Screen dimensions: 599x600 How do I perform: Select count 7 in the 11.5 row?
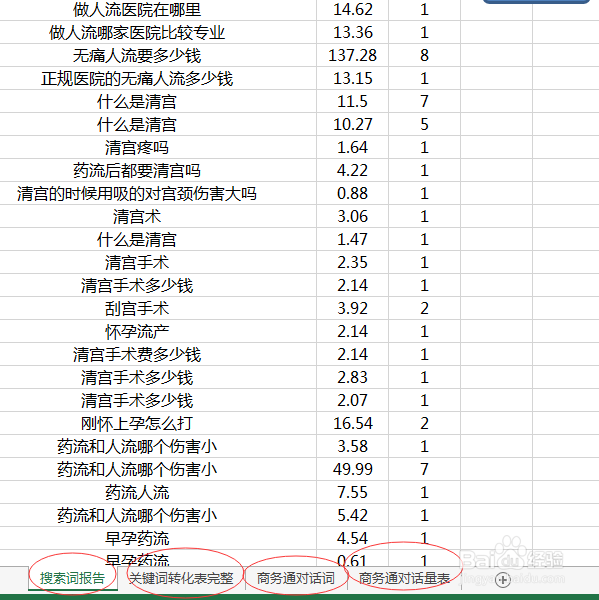pyautogui.click(x=424, y=101)
